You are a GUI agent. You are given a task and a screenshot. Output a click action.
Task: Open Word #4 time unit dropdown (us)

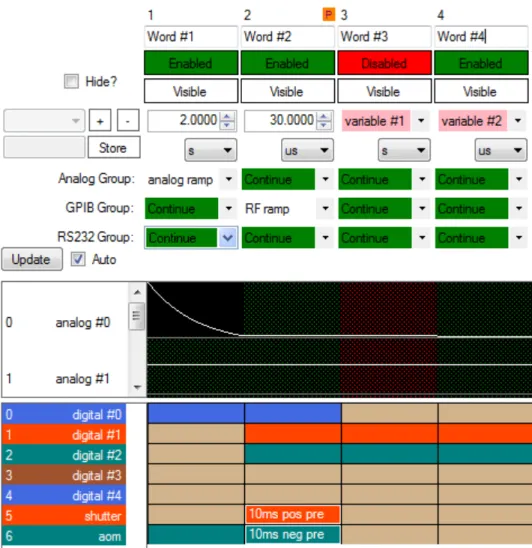pyautogui.click(x=501, y=150)
